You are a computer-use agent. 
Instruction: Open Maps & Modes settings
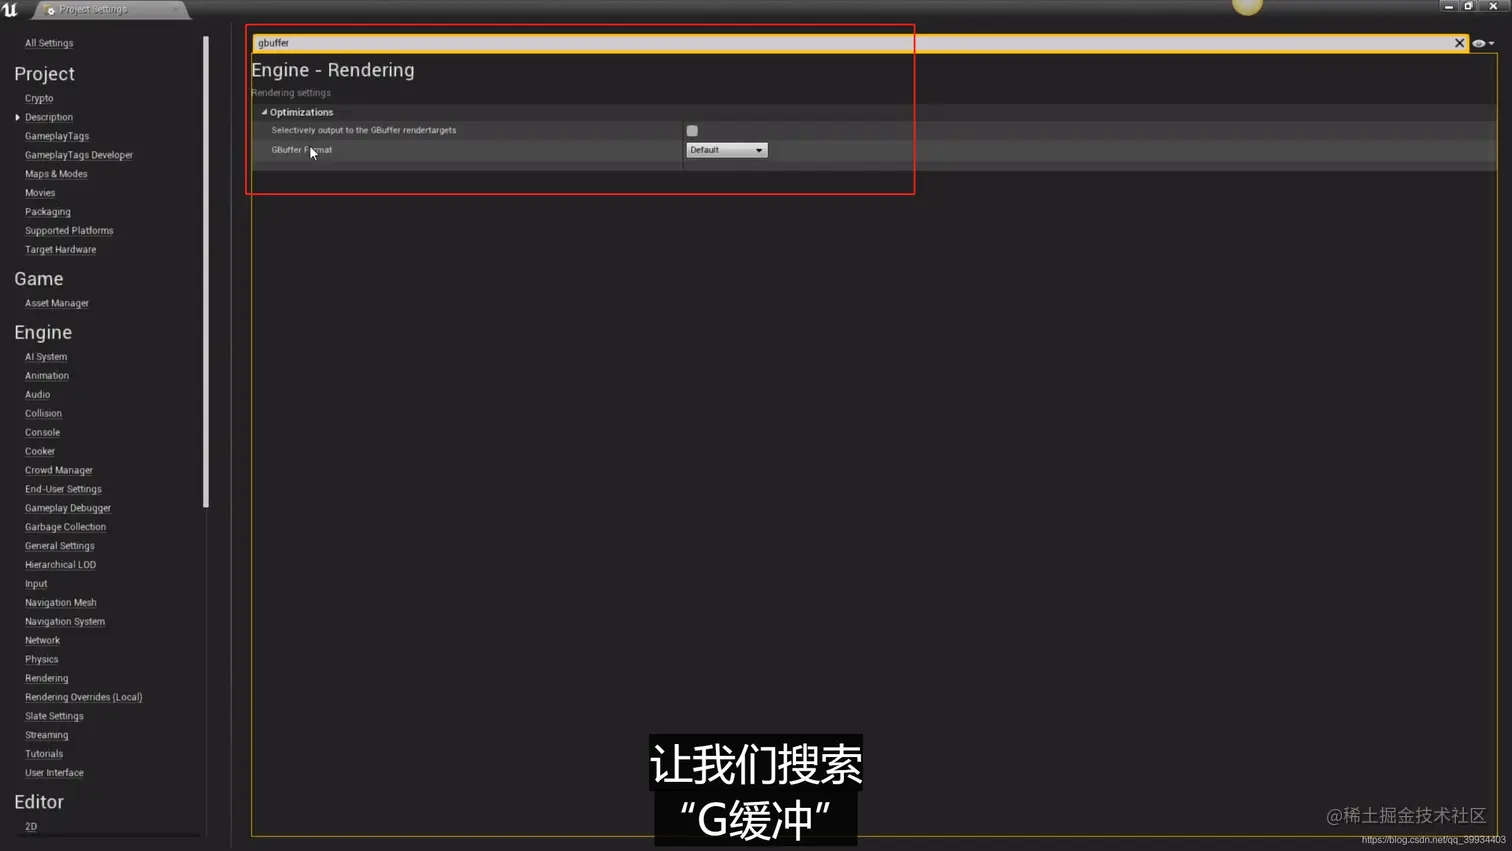(x=56, y=174)
